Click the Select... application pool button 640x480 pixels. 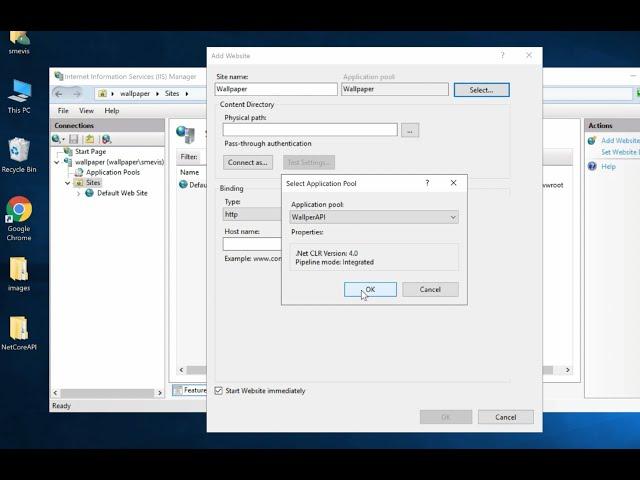click(x=481, y=90)
